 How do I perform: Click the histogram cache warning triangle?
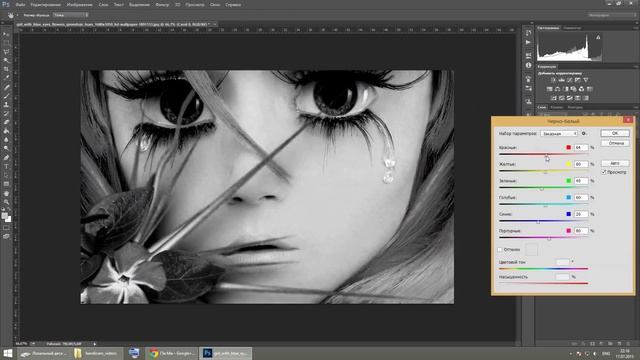pos(598,37)
